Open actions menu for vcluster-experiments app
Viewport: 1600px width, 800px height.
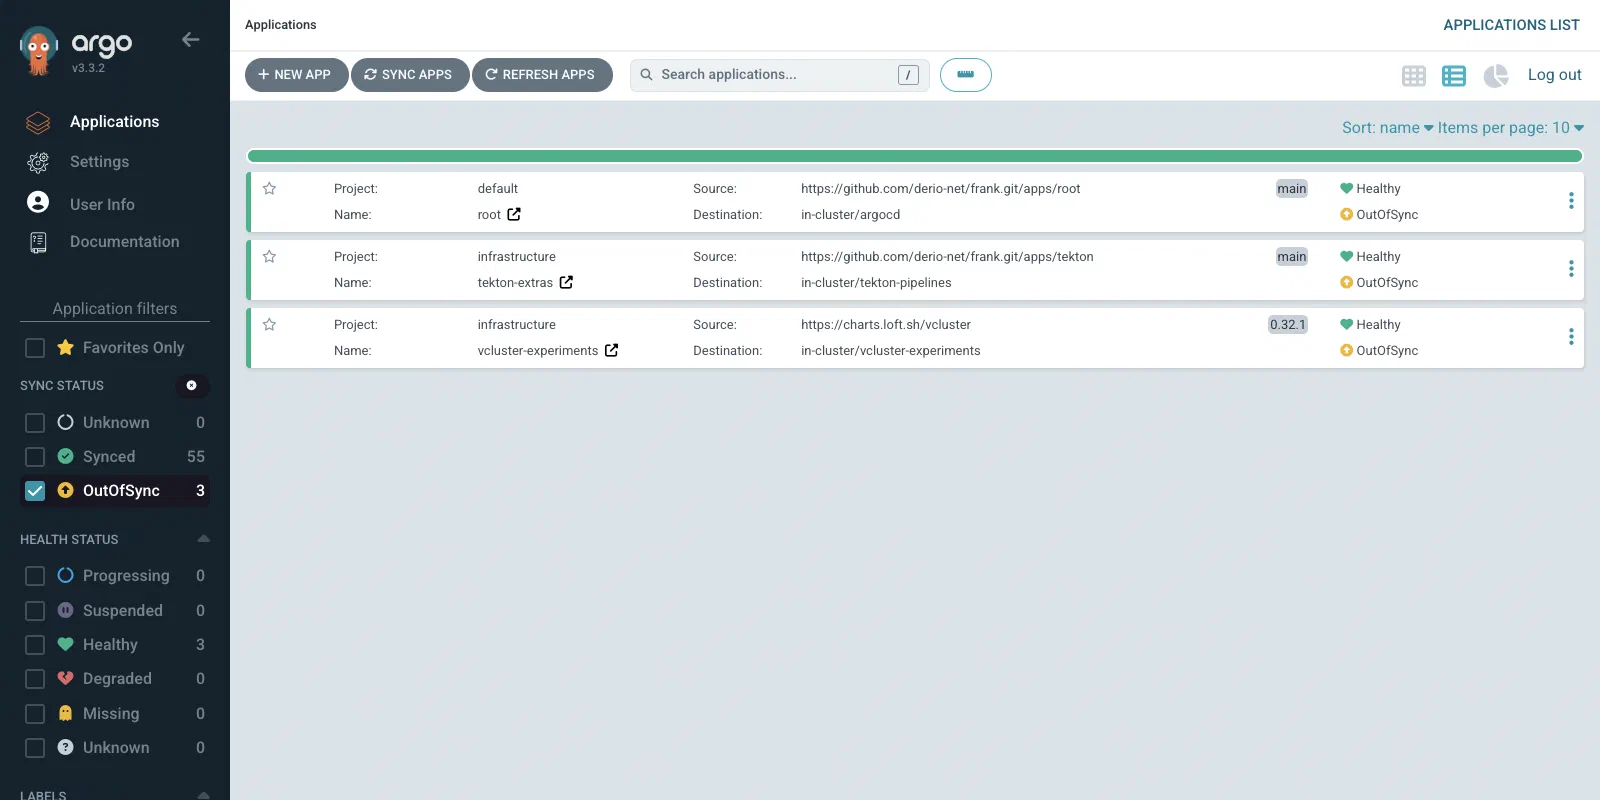pyautogui.click(x=1571, y=337)
